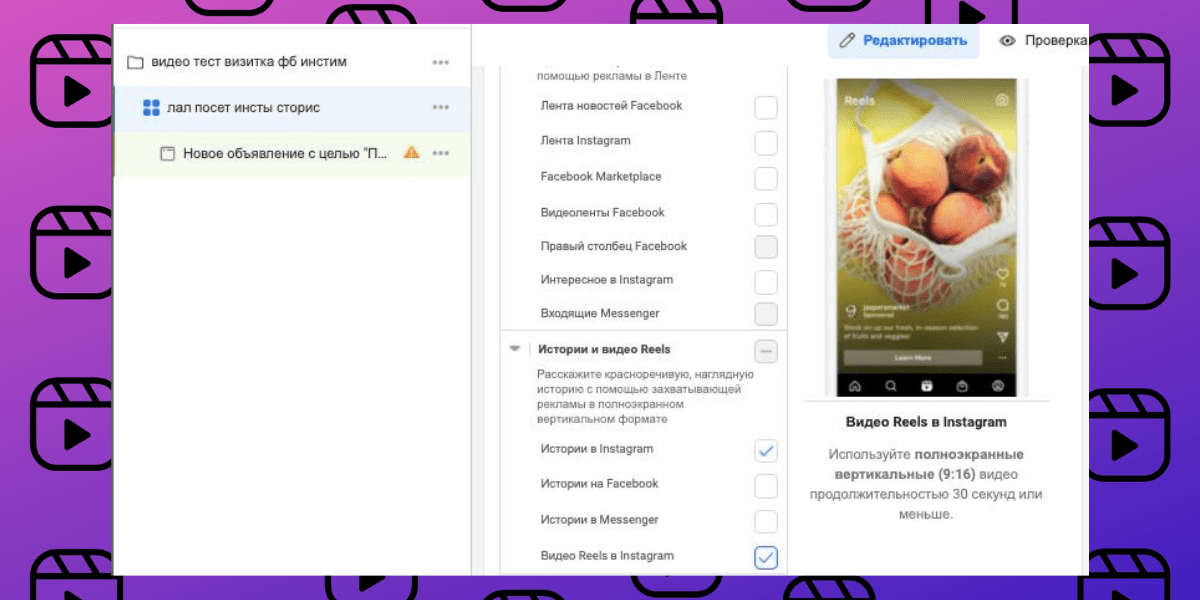1200x600 pixels.
Task: Enable Лента новостей Facebook placement
Action: (766, 107)
